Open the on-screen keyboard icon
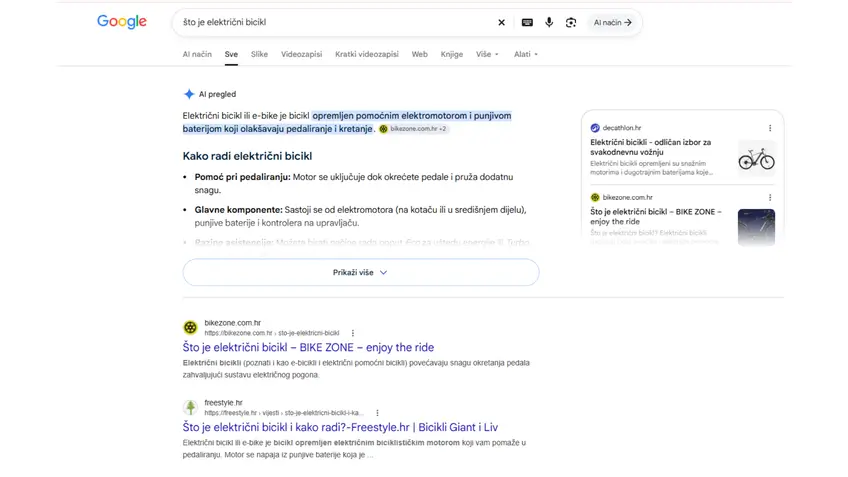The width and height of the screenshot is (848, 477). tap(527, 23)
